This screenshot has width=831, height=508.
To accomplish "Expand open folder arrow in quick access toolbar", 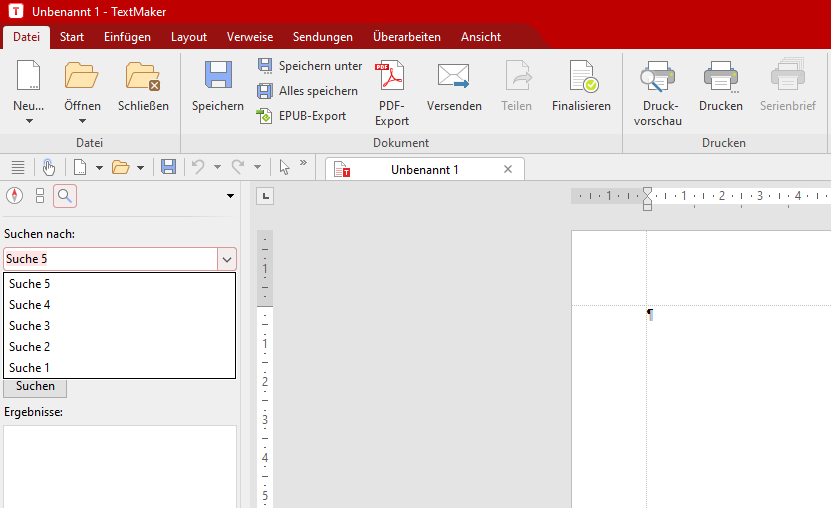I will (x=140, y=168).
